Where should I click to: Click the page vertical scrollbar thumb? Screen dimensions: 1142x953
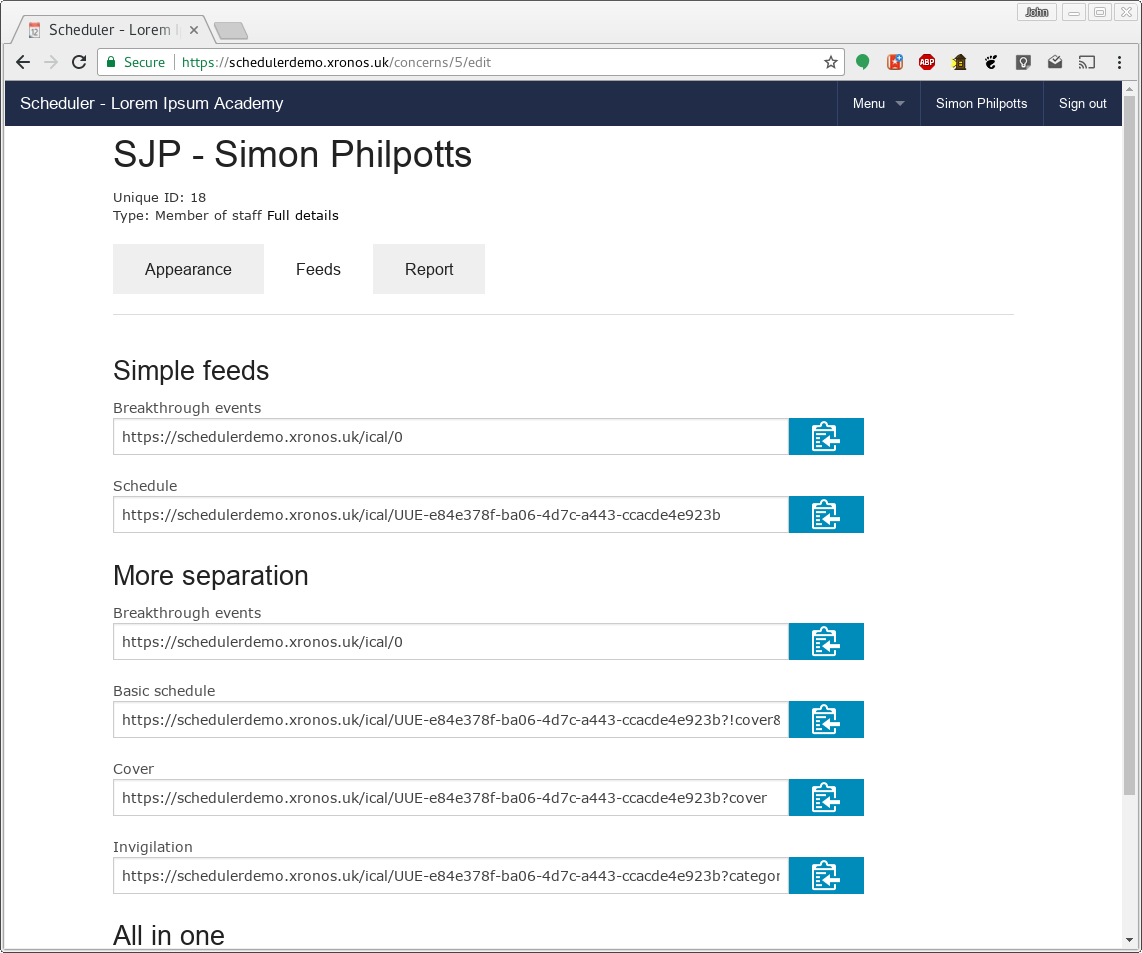(x=1129, y=444)
